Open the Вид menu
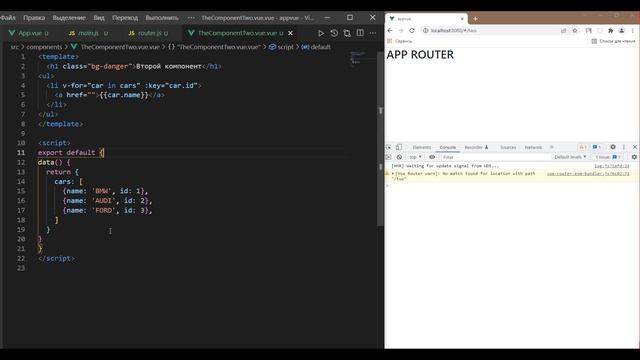Image resolution: width=640 pixels, height=360 pixels. coord(99,18)
